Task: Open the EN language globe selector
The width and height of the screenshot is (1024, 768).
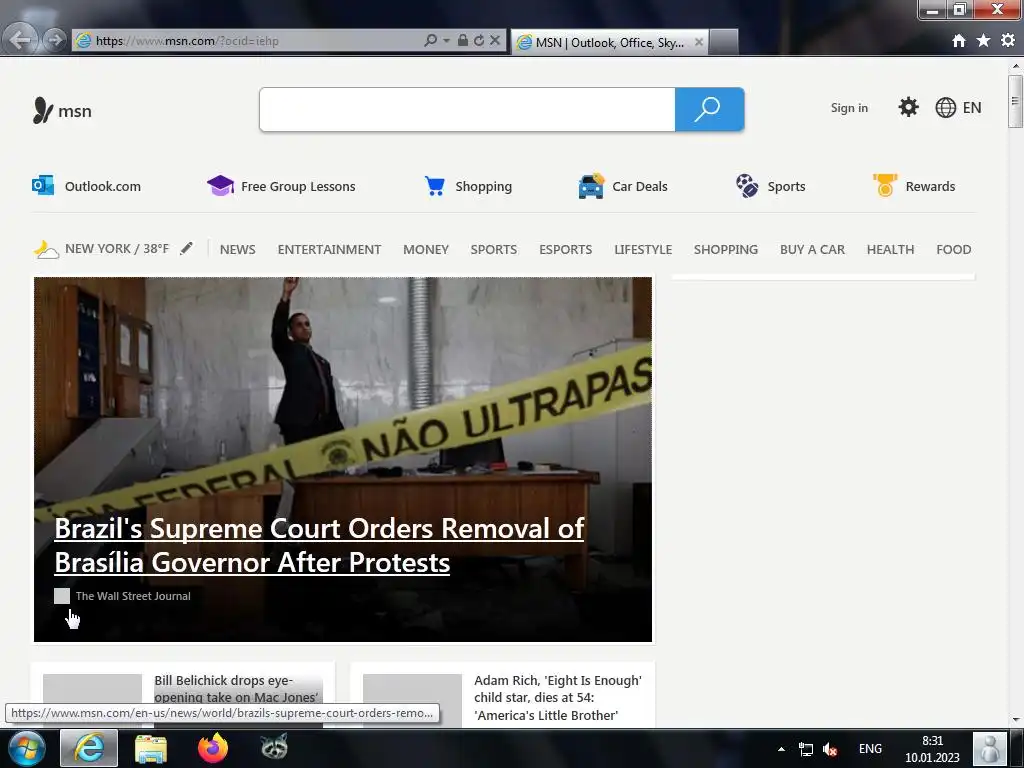Action: coord(958,108)
